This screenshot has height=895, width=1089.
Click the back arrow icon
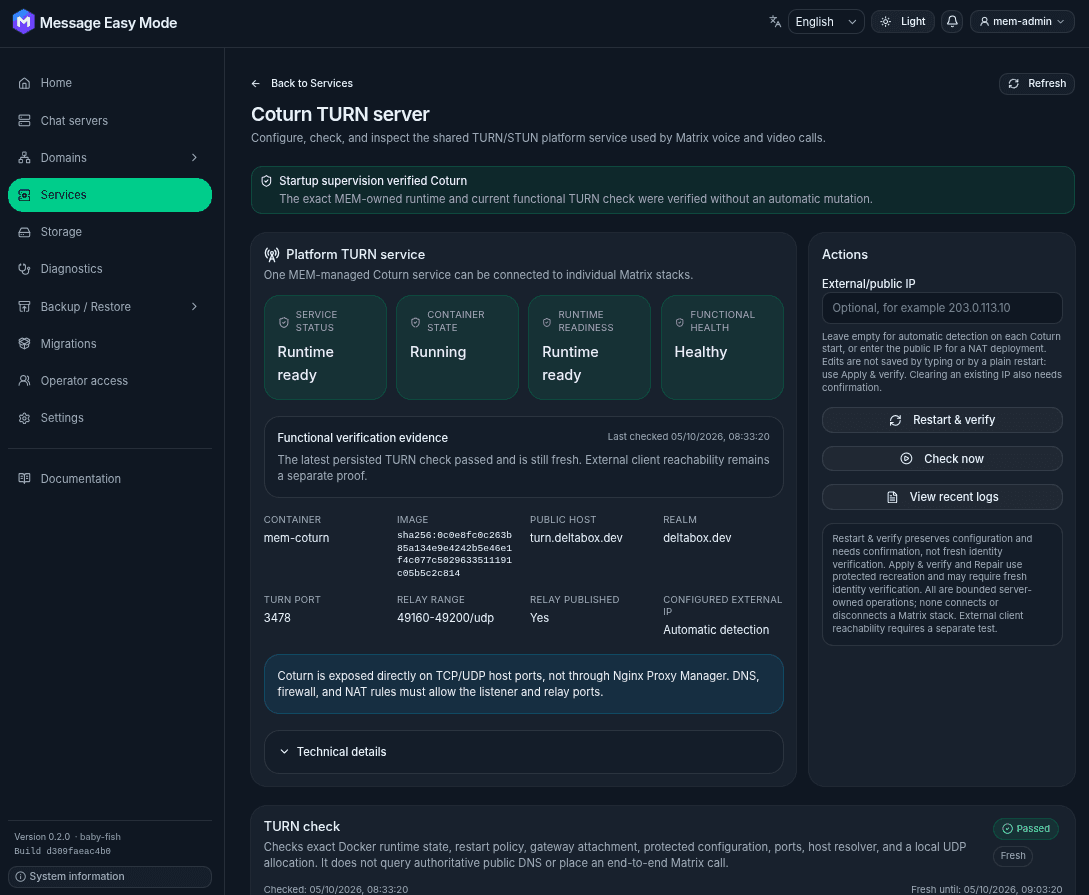(256, 83)
